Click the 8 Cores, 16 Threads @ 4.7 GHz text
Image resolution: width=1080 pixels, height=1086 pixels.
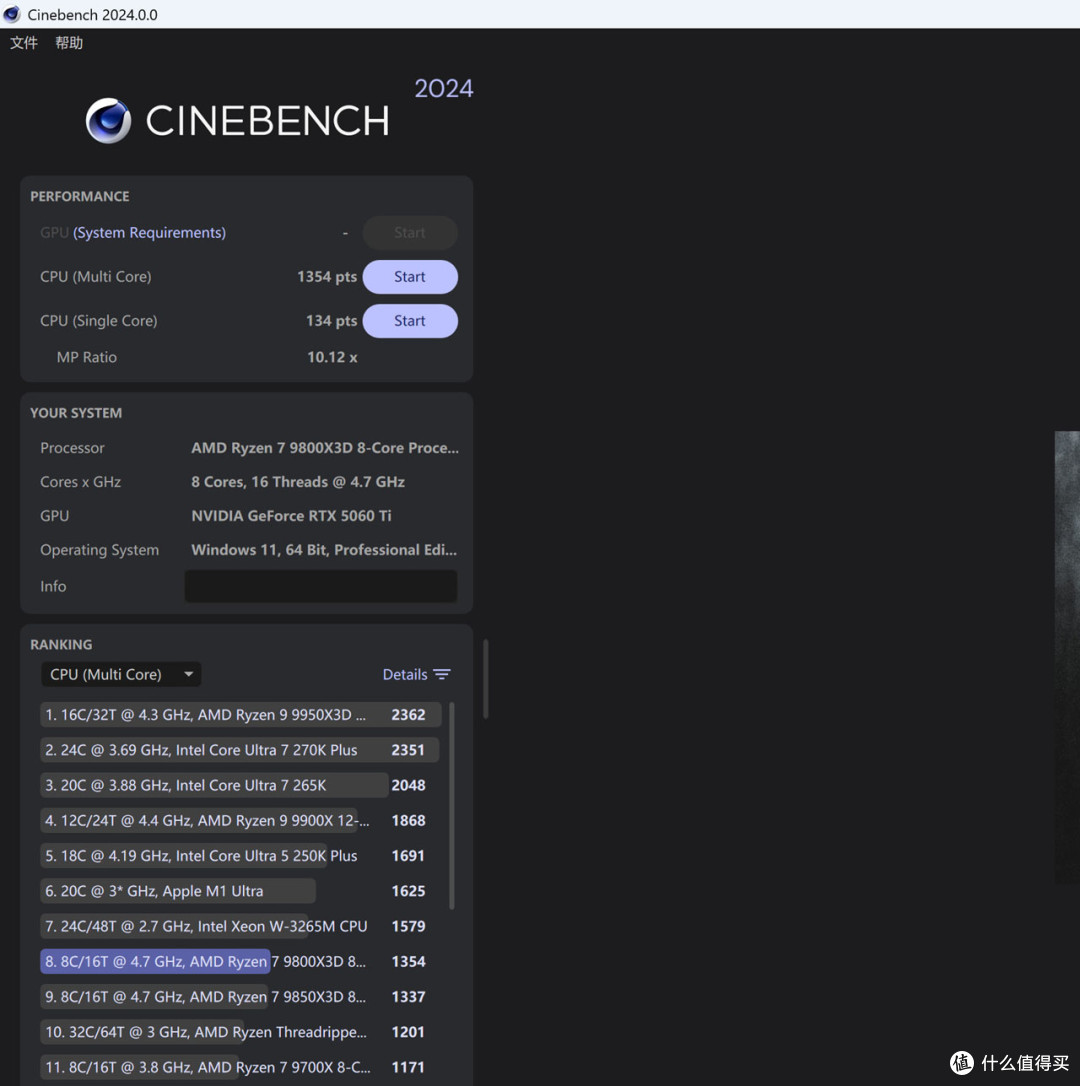pos(298,482)
